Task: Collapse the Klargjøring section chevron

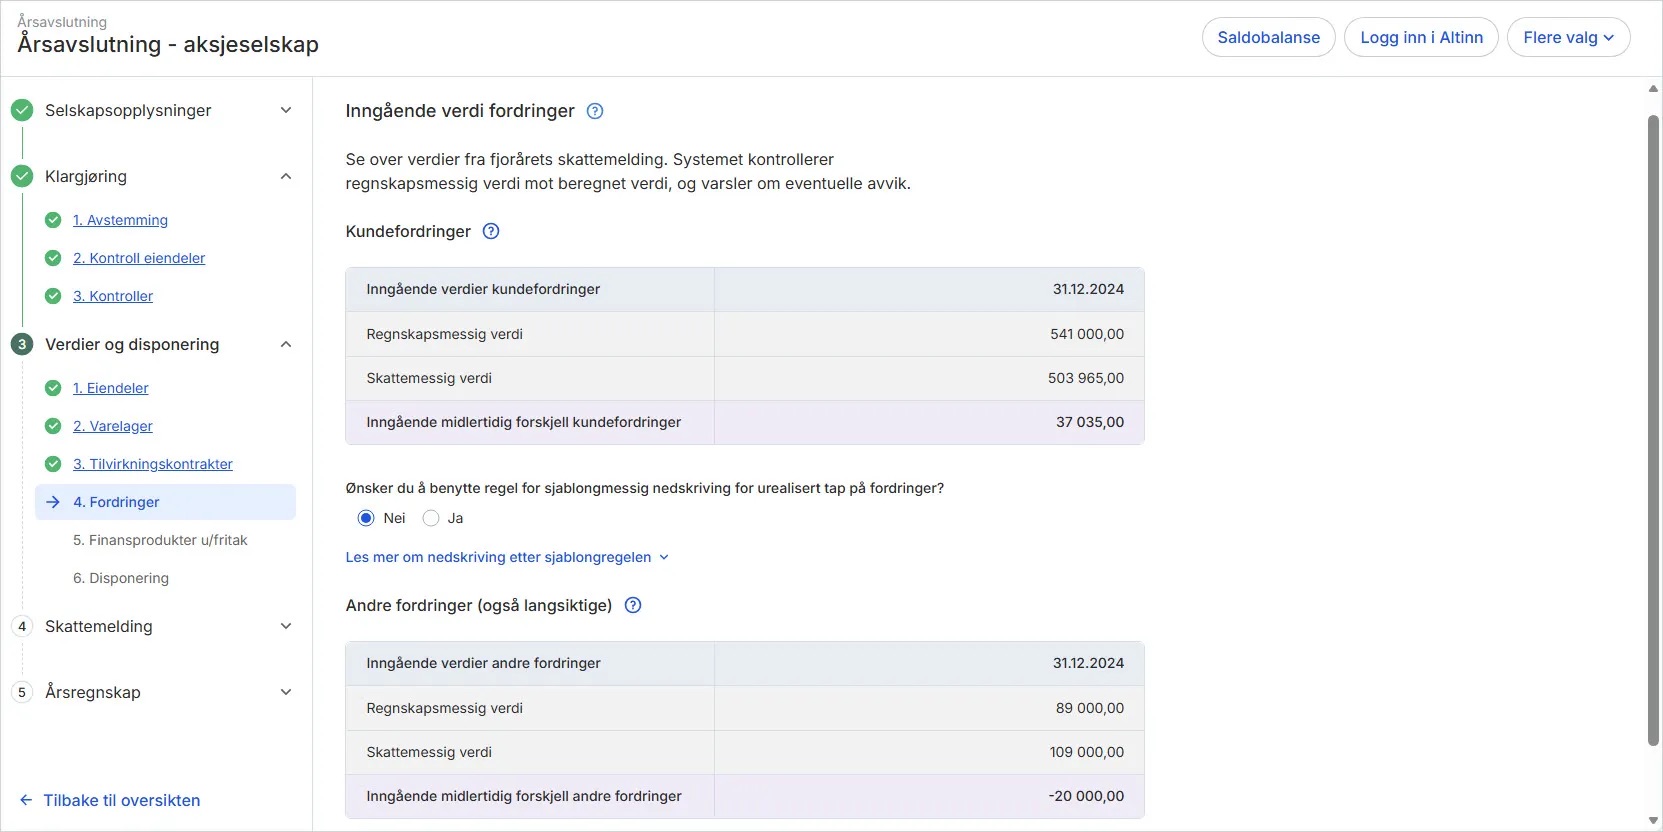Action: coord(286,176)
